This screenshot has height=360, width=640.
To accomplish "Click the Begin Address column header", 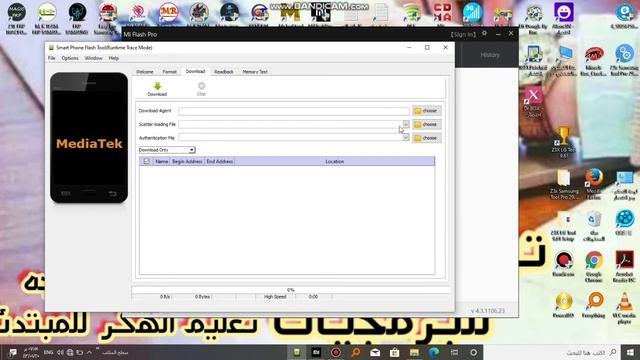I will [187, 162].
